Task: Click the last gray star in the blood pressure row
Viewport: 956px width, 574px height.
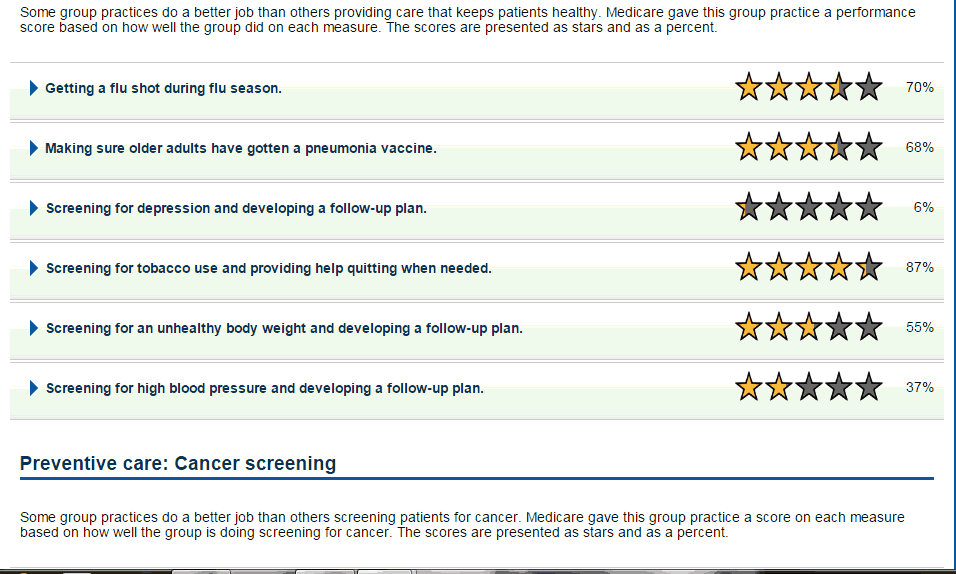Action: [869, 387]
